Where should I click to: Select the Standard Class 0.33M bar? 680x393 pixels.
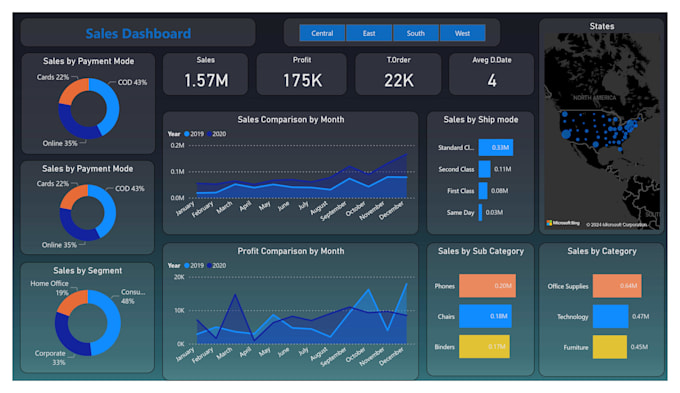[x=496, y=147]
